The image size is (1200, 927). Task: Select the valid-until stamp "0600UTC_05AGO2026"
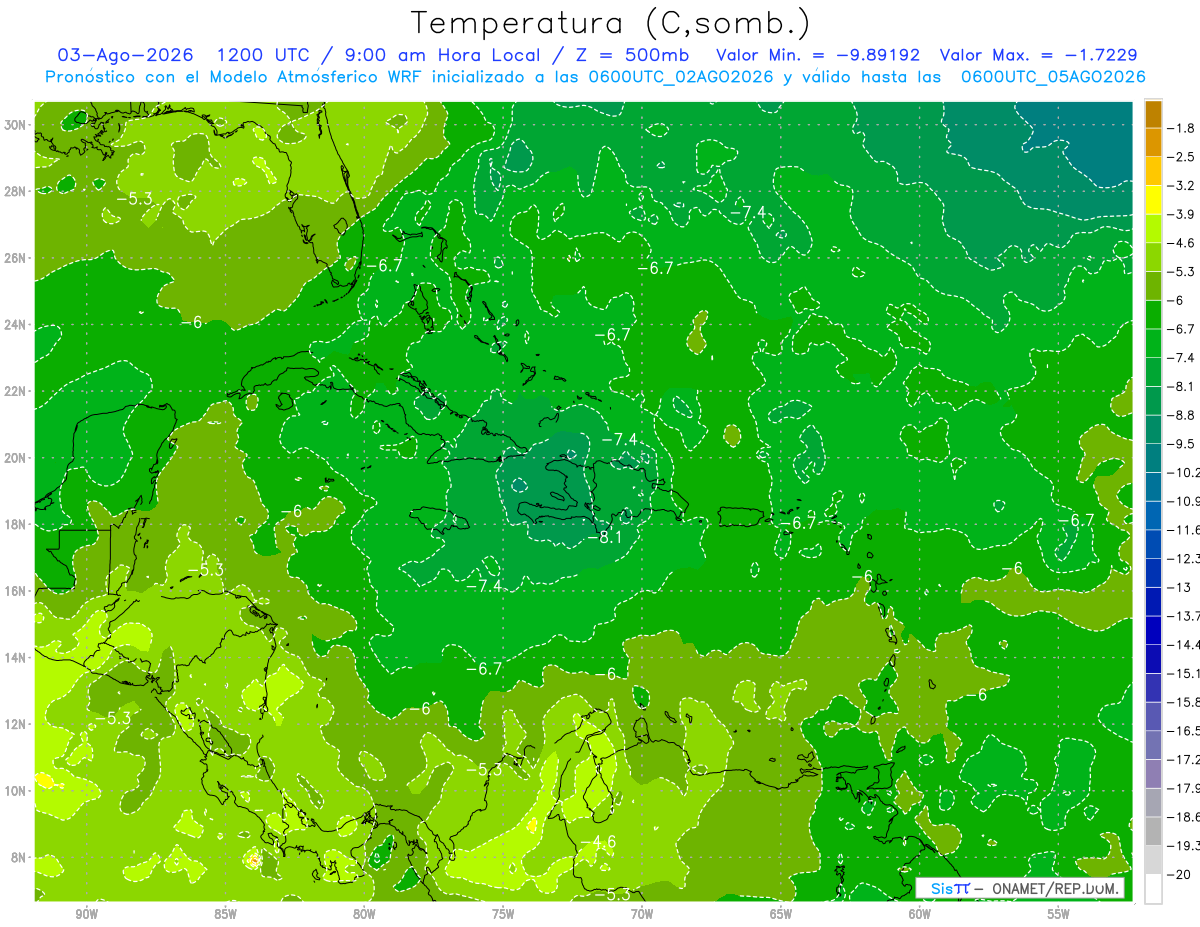click(1053, 77)
